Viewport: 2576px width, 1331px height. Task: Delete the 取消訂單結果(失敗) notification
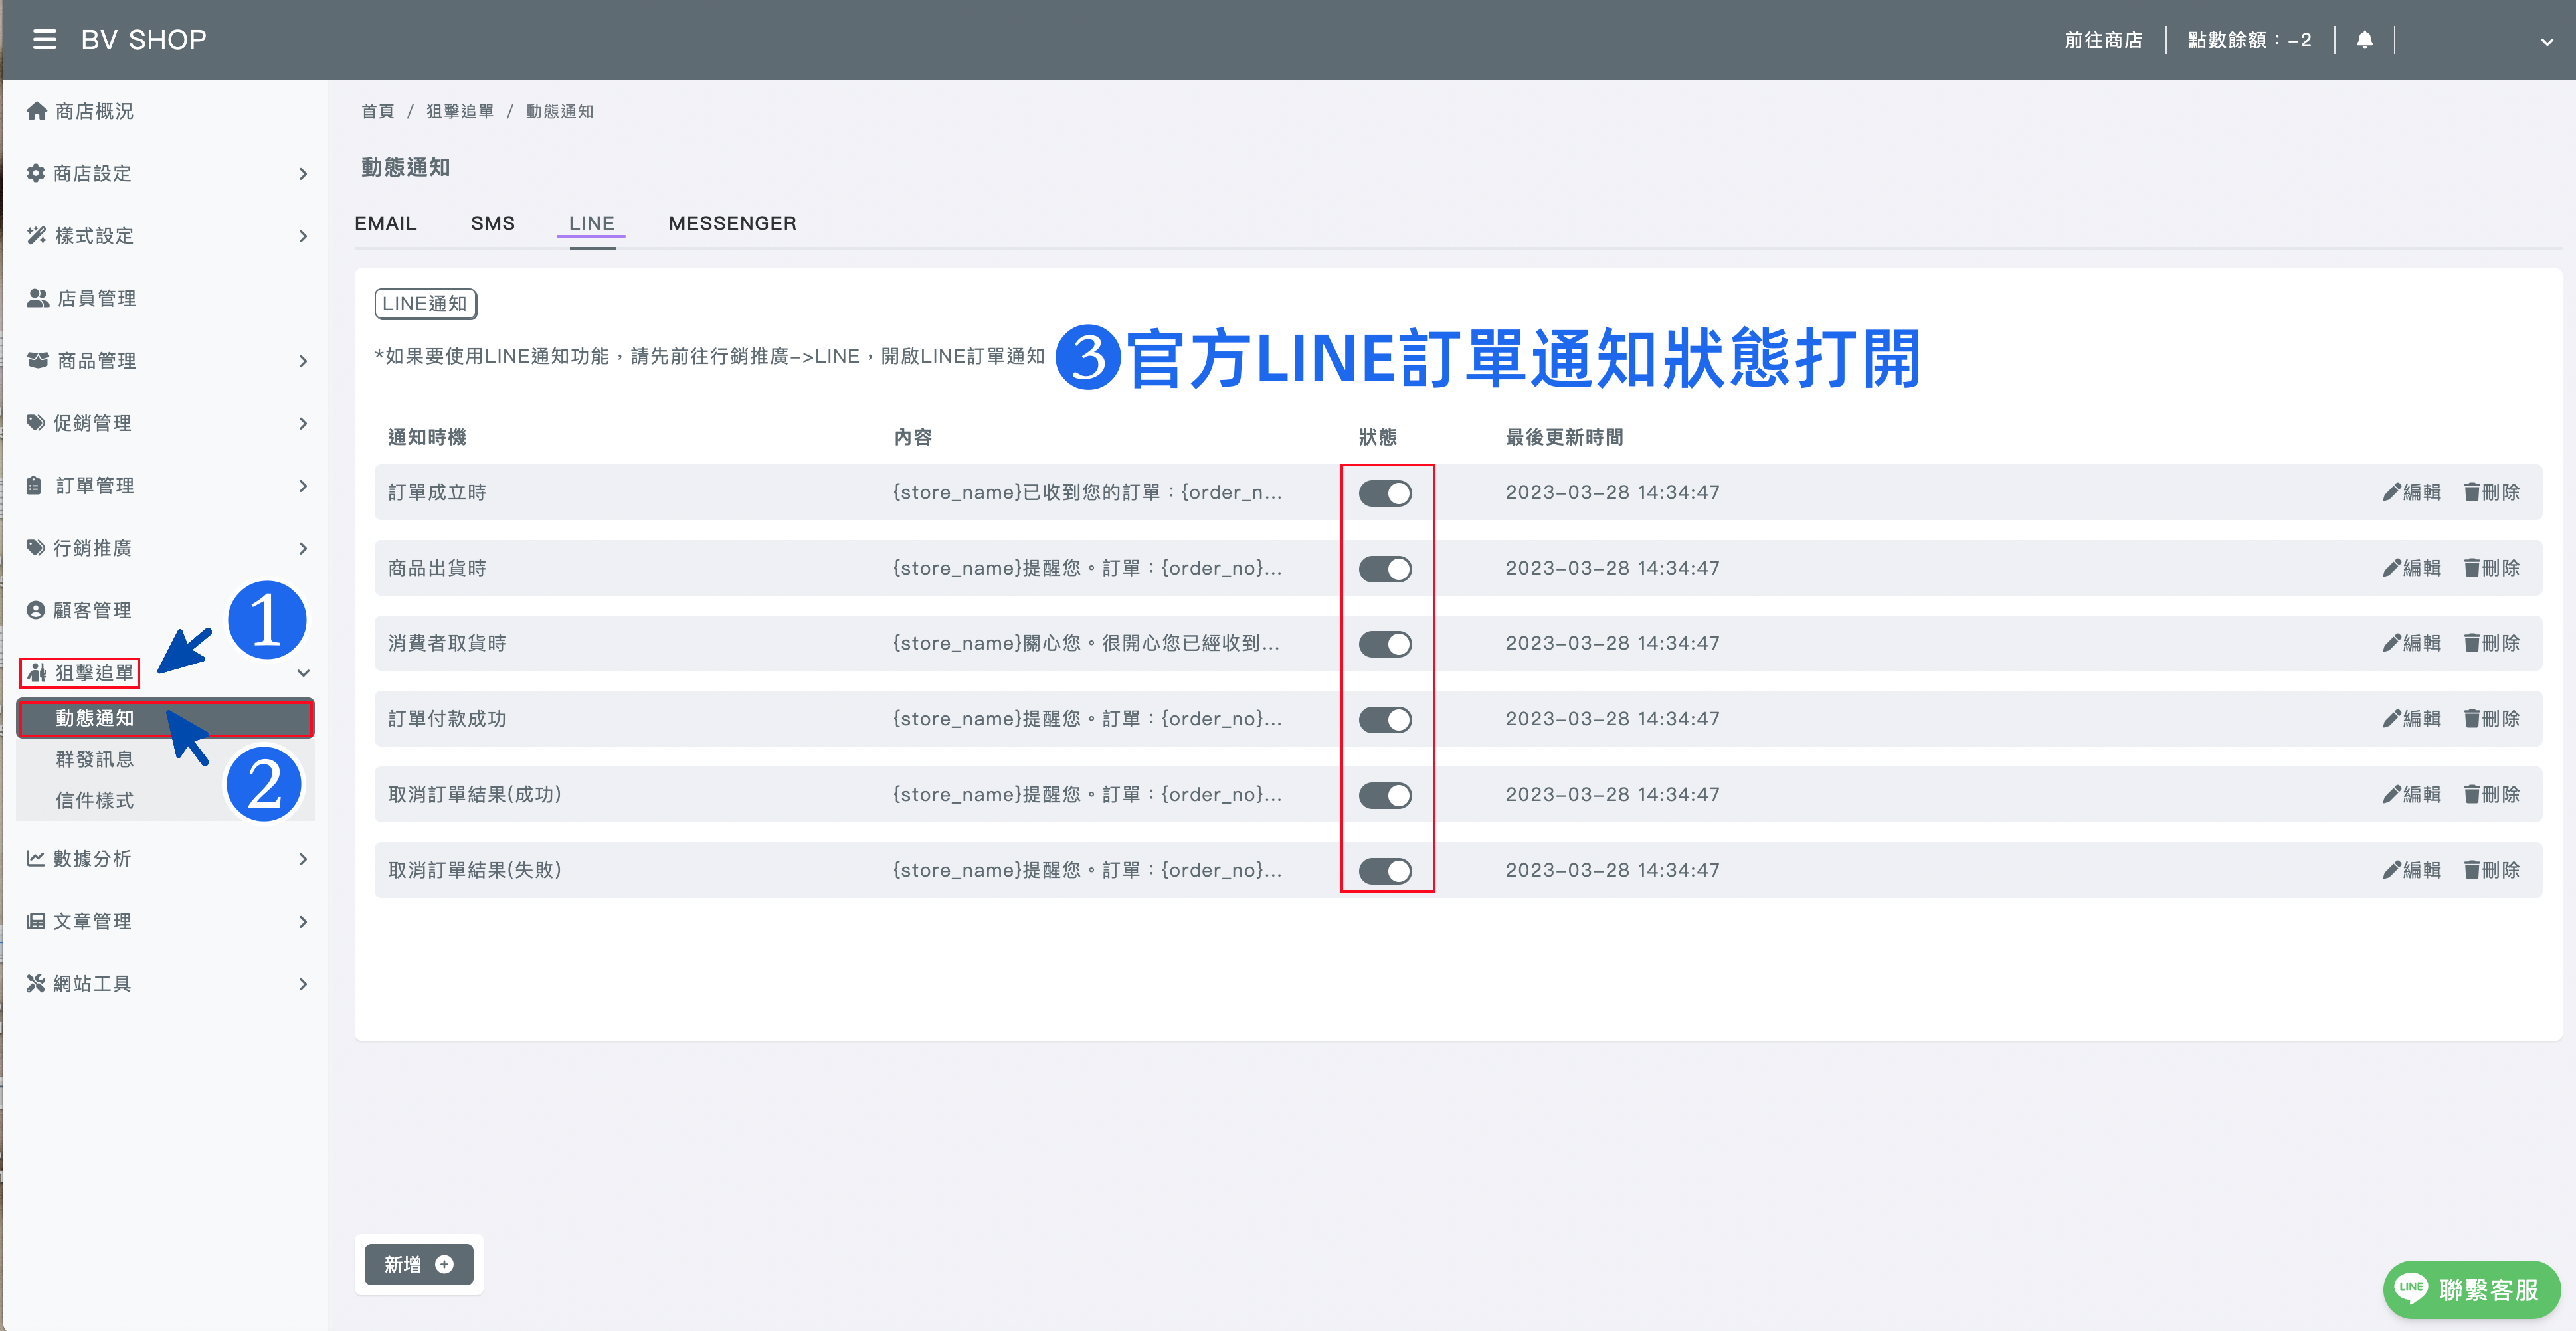[x=2491, y=870]
